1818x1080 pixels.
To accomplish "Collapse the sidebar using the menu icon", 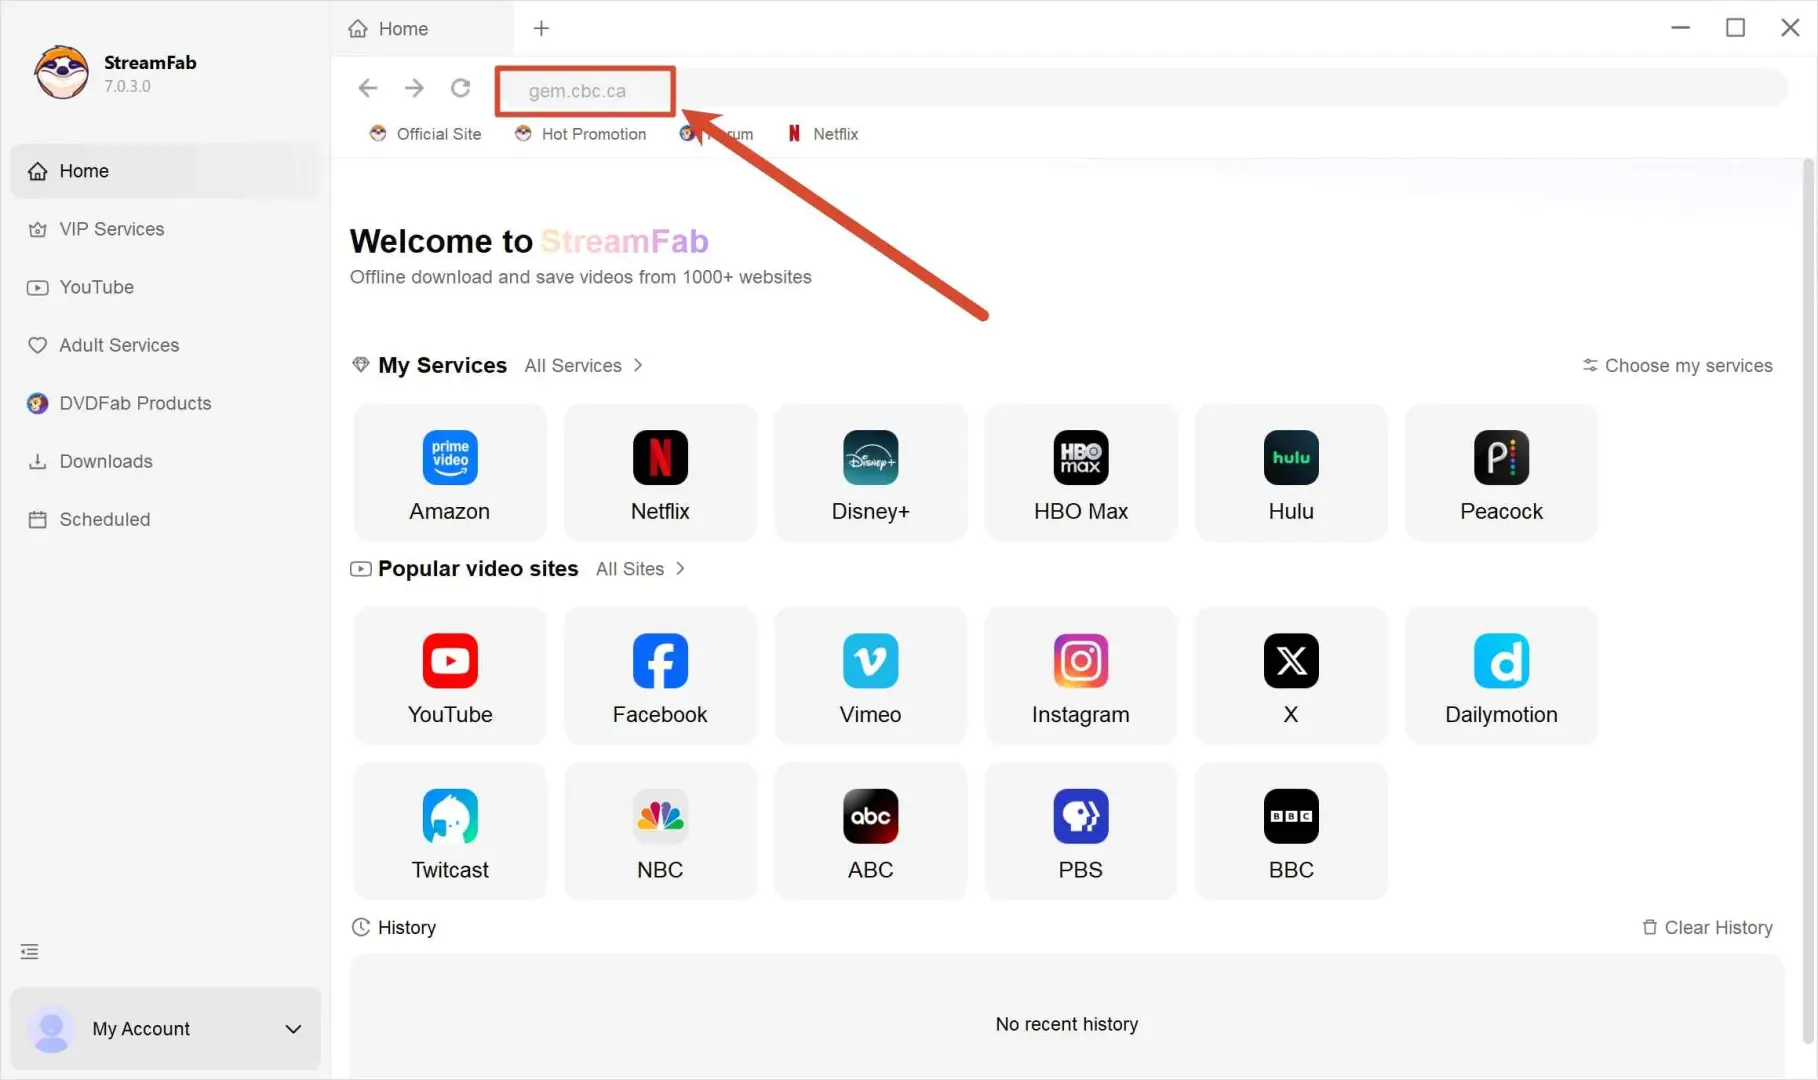I will click(30, 951).
